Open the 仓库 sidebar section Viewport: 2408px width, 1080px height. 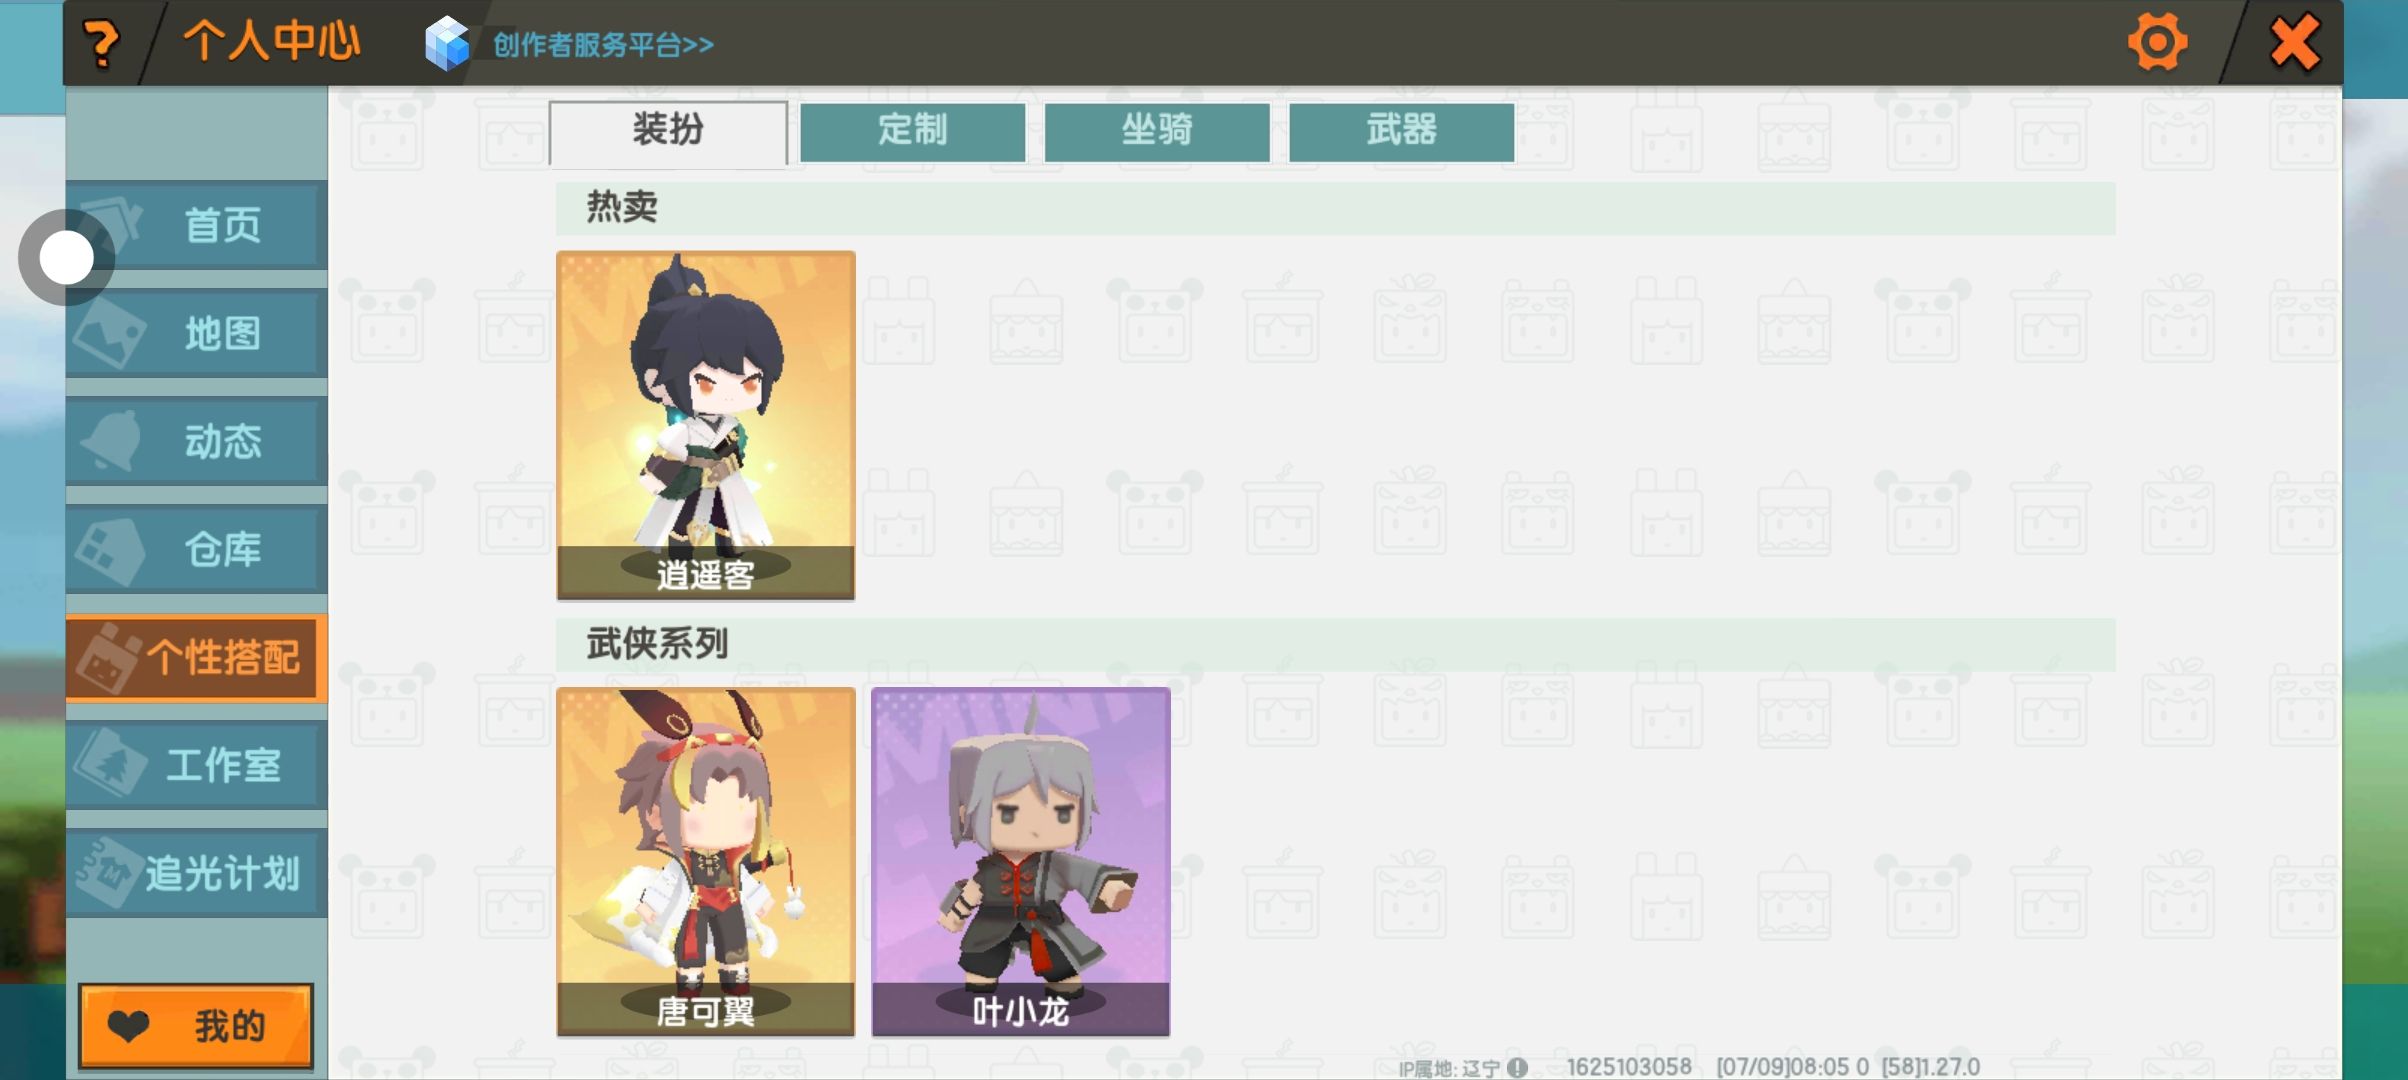(x=197, y=549)
